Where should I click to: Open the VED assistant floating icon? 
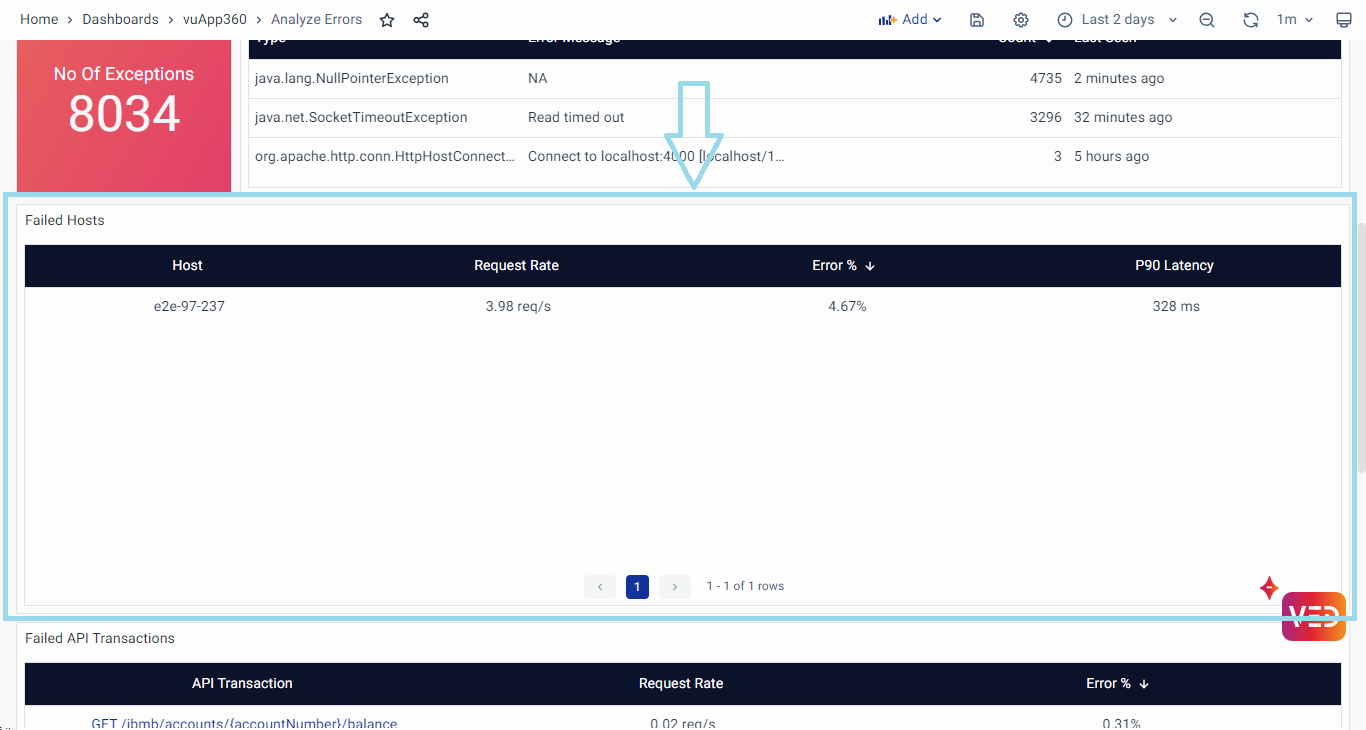click(x=1313, y=616)
